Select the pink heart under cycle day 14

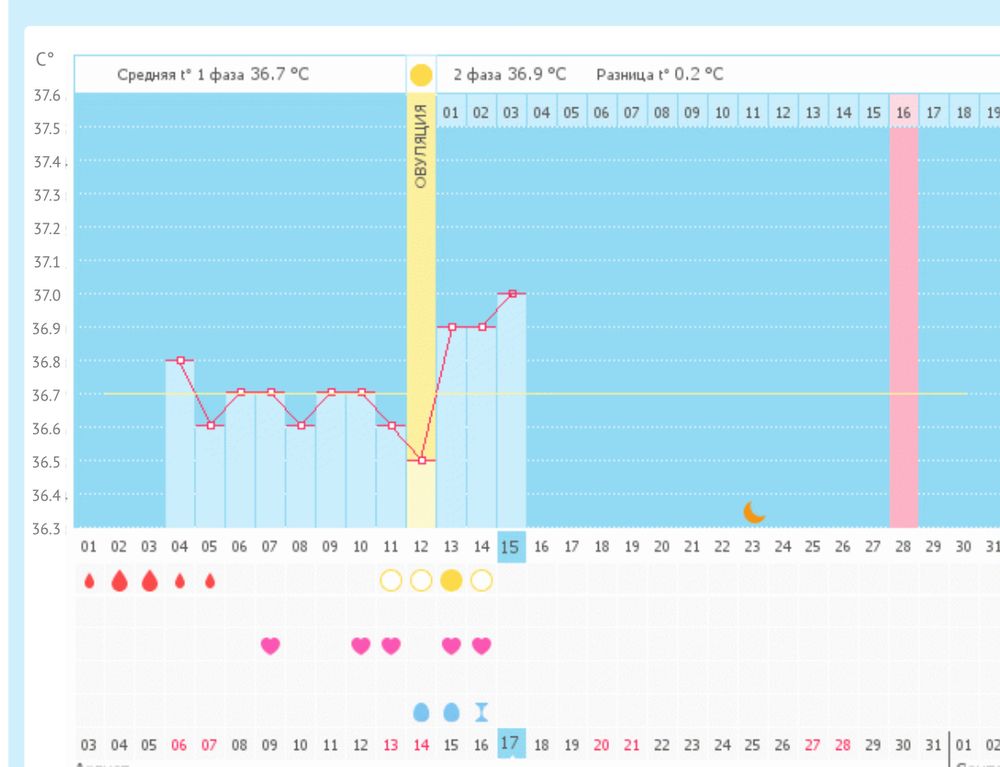tap(481, 646)
